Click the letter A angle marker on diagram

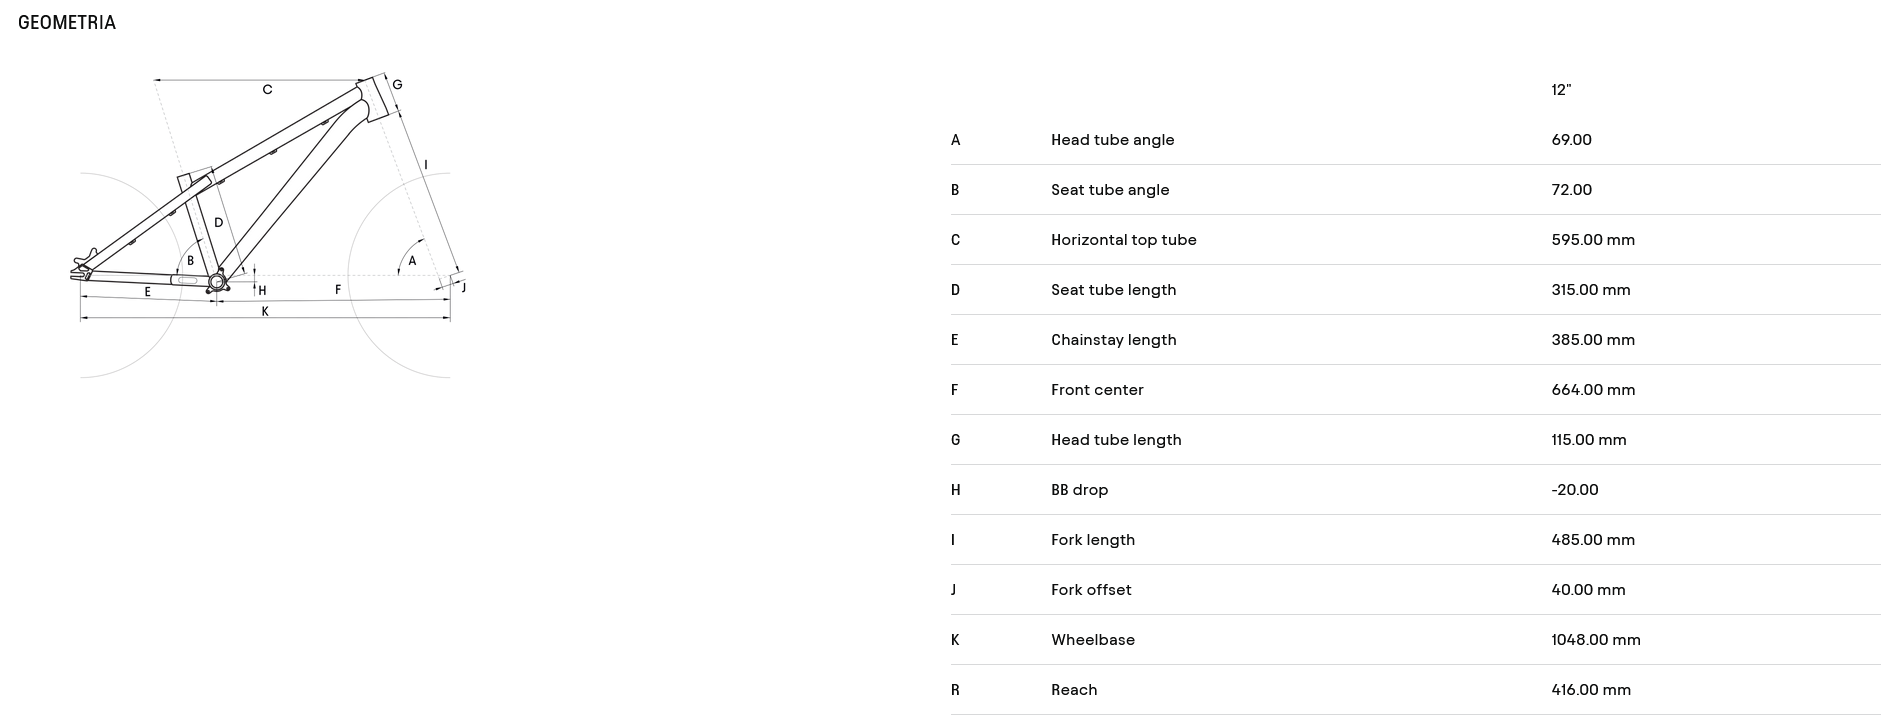click(412, 261)
